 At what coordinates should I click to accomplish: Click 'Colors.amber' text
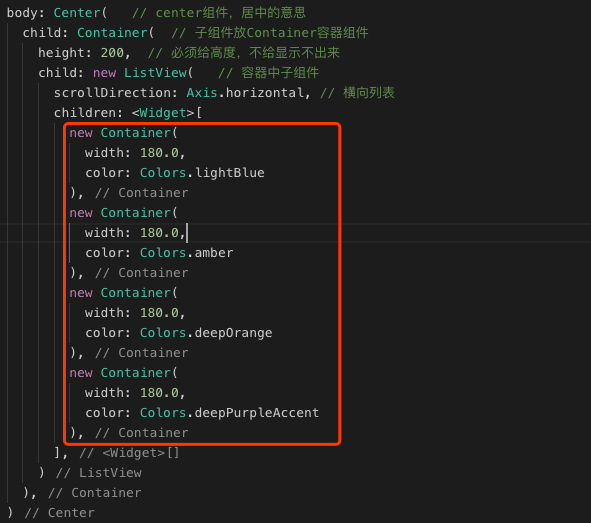187,252
